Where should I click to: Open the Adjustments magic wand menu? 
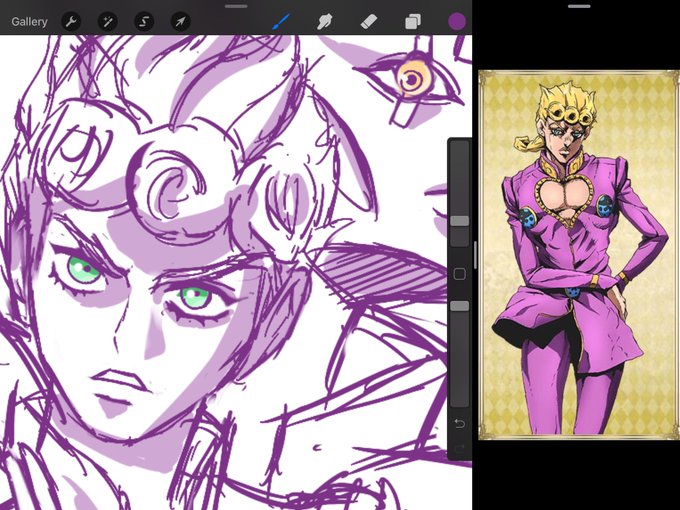pyautogui.click(x=108, y=22)
